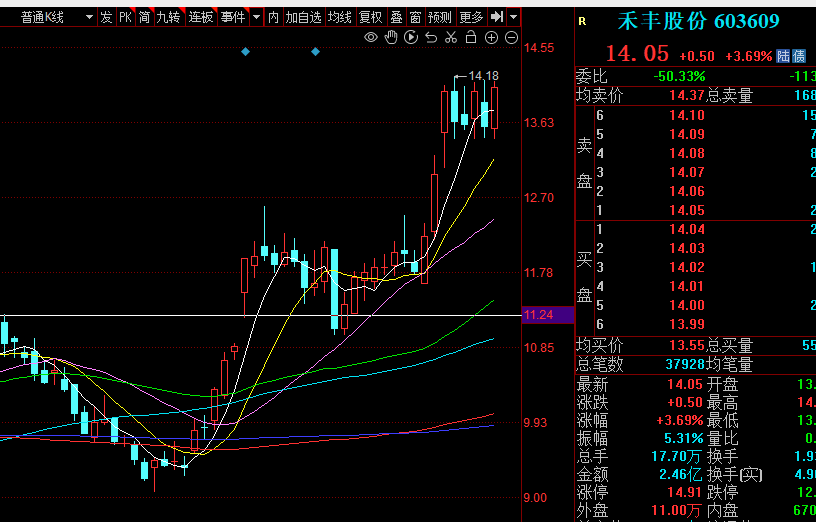Viewport: 816px width, 522px height.
Task: Click the 陆 tag badge
Action: [783, 56]
